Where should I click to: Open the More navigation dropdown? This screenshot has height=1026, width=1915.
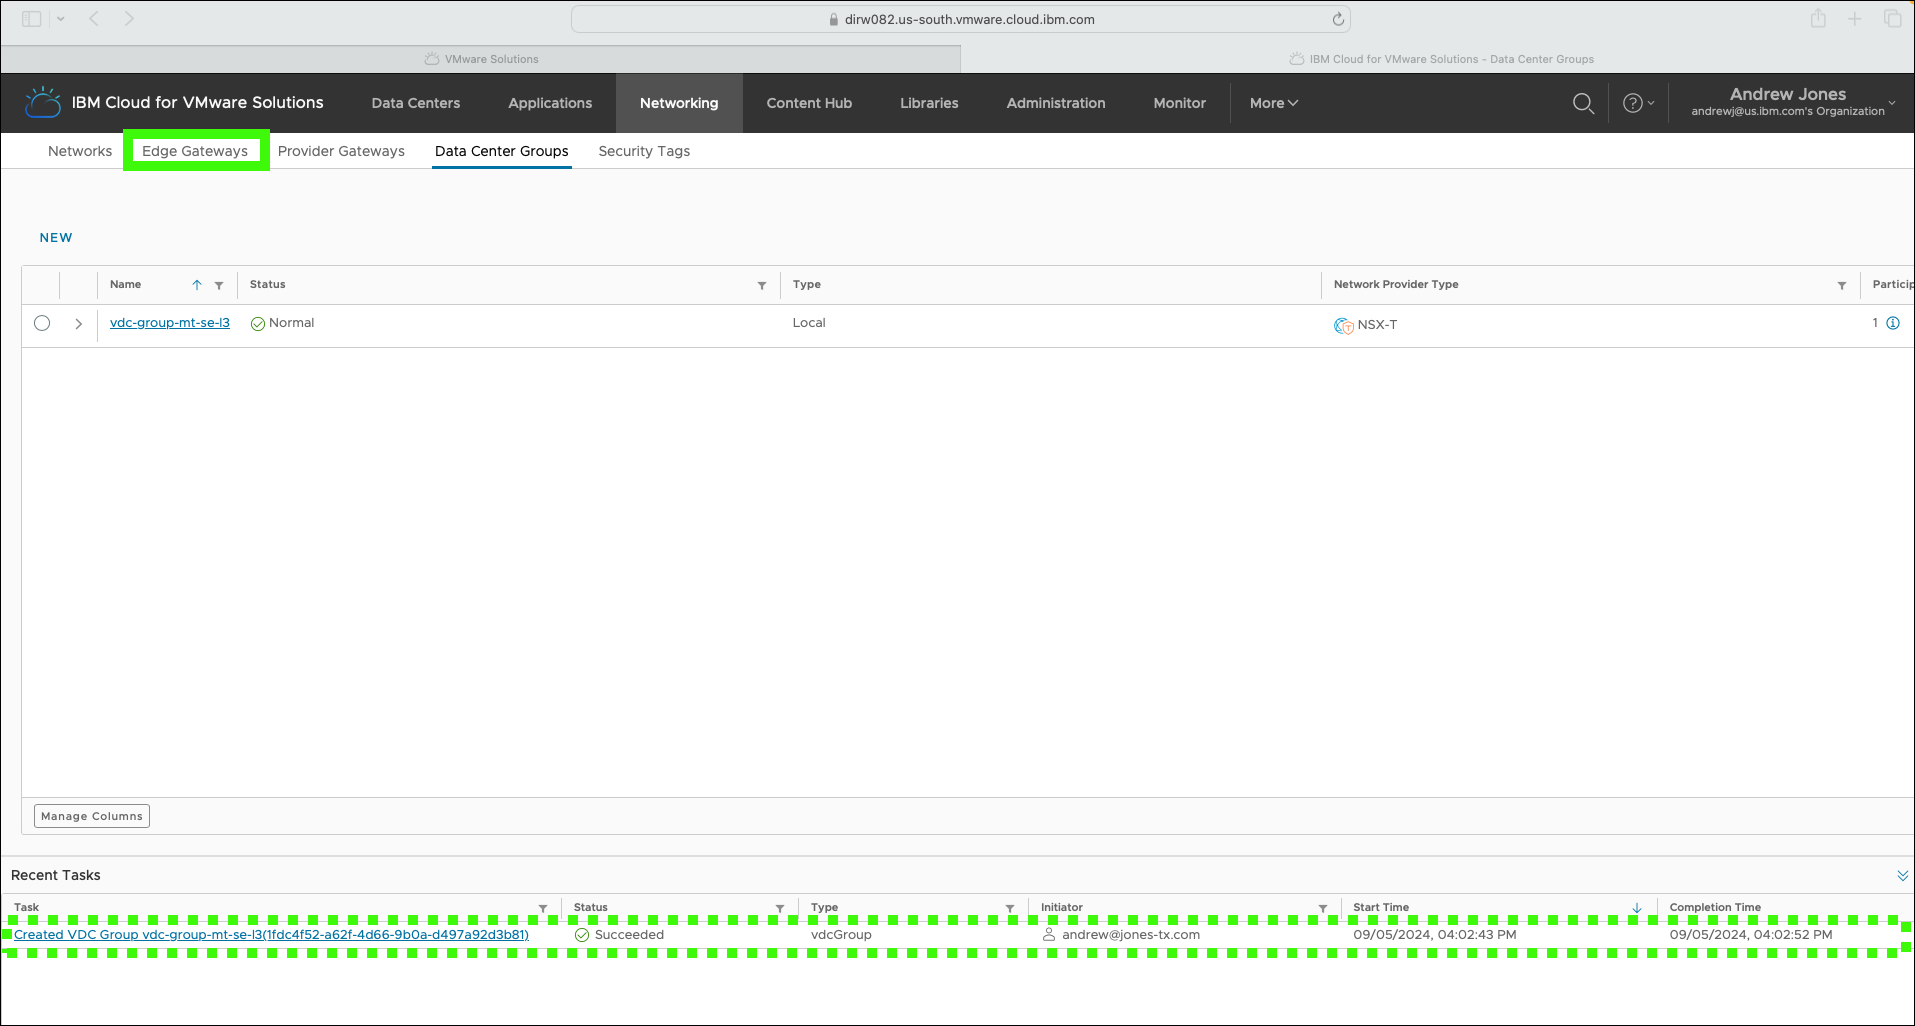click(x=1274, y=103)
